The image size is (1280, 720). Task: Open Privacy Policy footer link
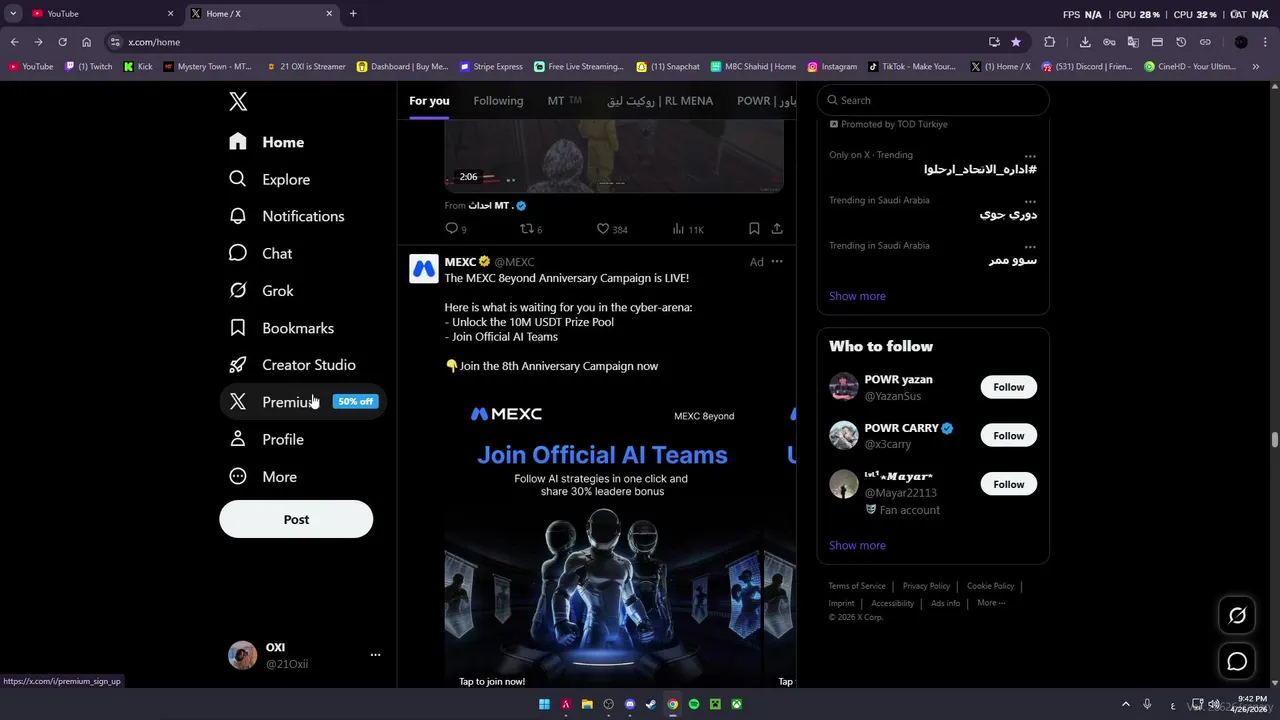(x=926, y=586)
